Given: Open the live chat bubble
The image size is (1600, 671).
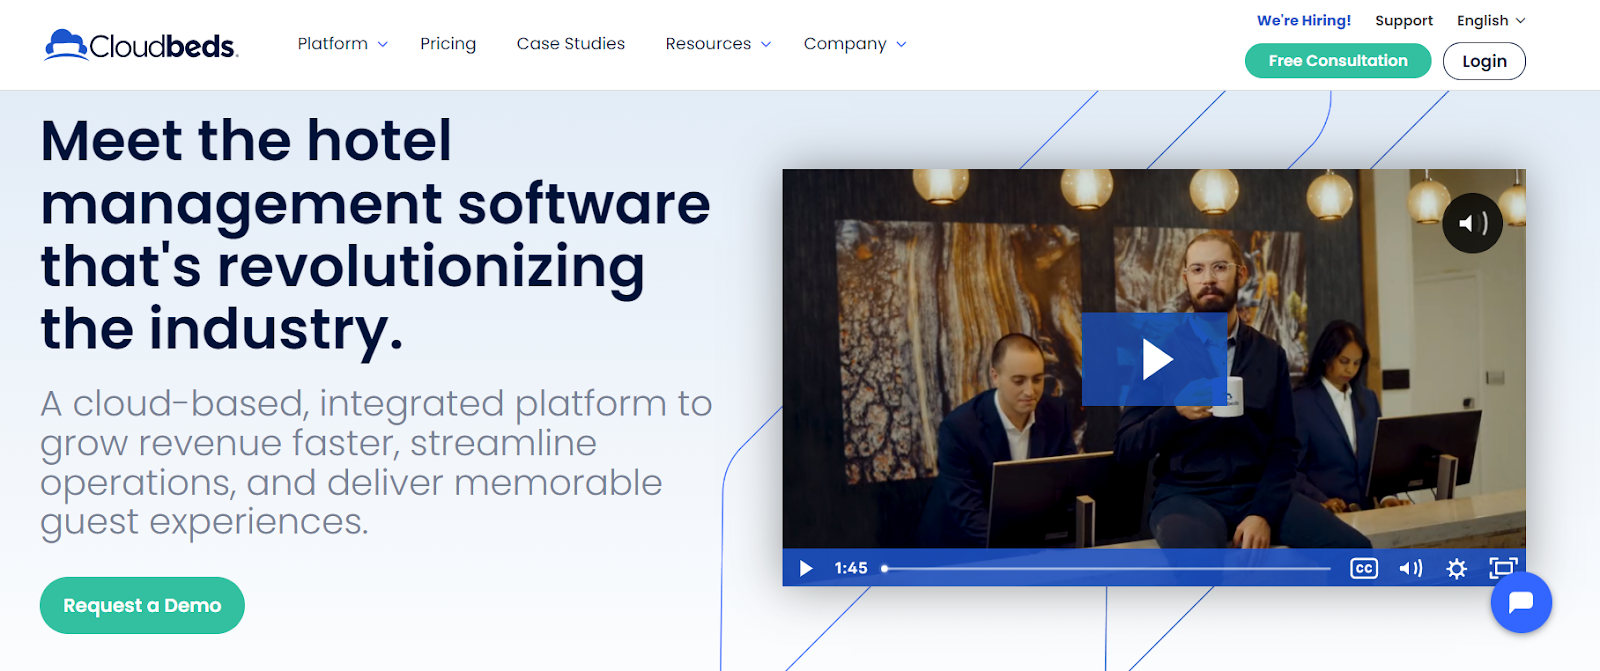Looking at the screenshot, I should point(1521,602).
